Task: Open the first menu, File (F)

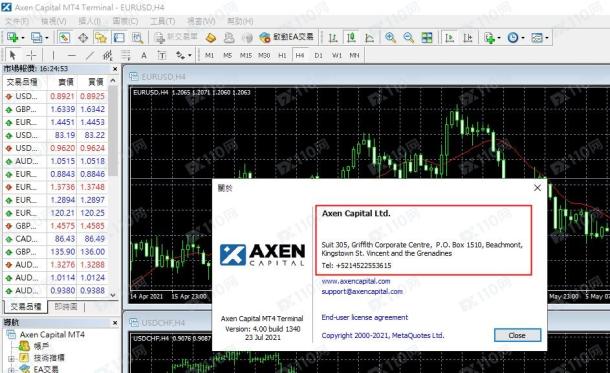Action: point(18,21)
